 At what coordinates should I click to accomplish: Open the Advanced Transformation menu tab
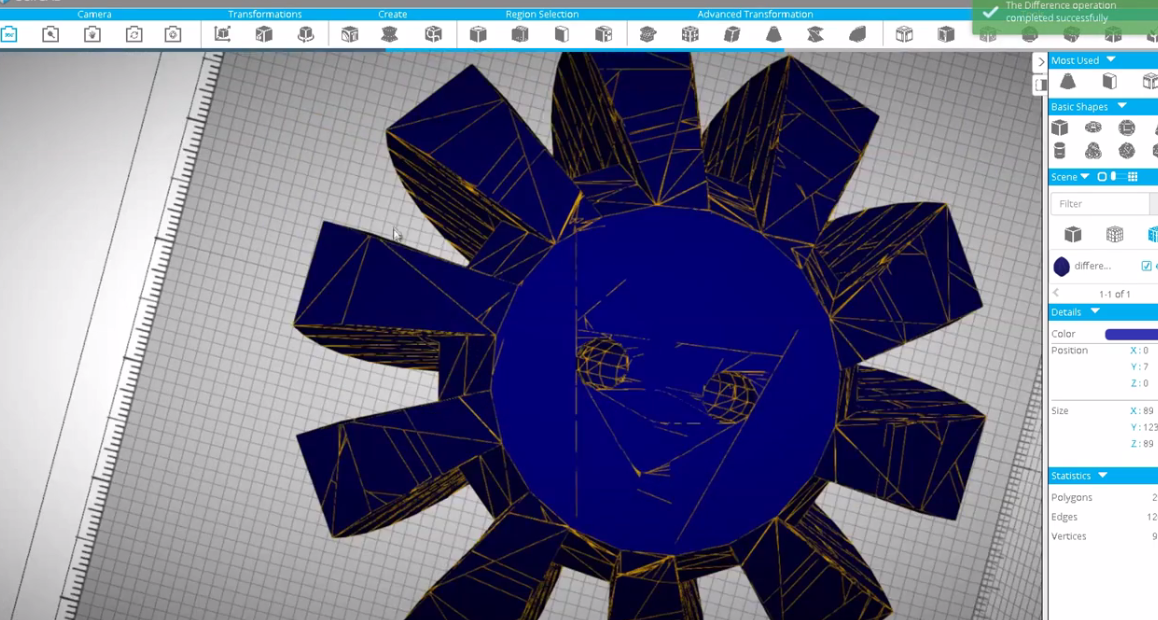click(x=755, y=14)
